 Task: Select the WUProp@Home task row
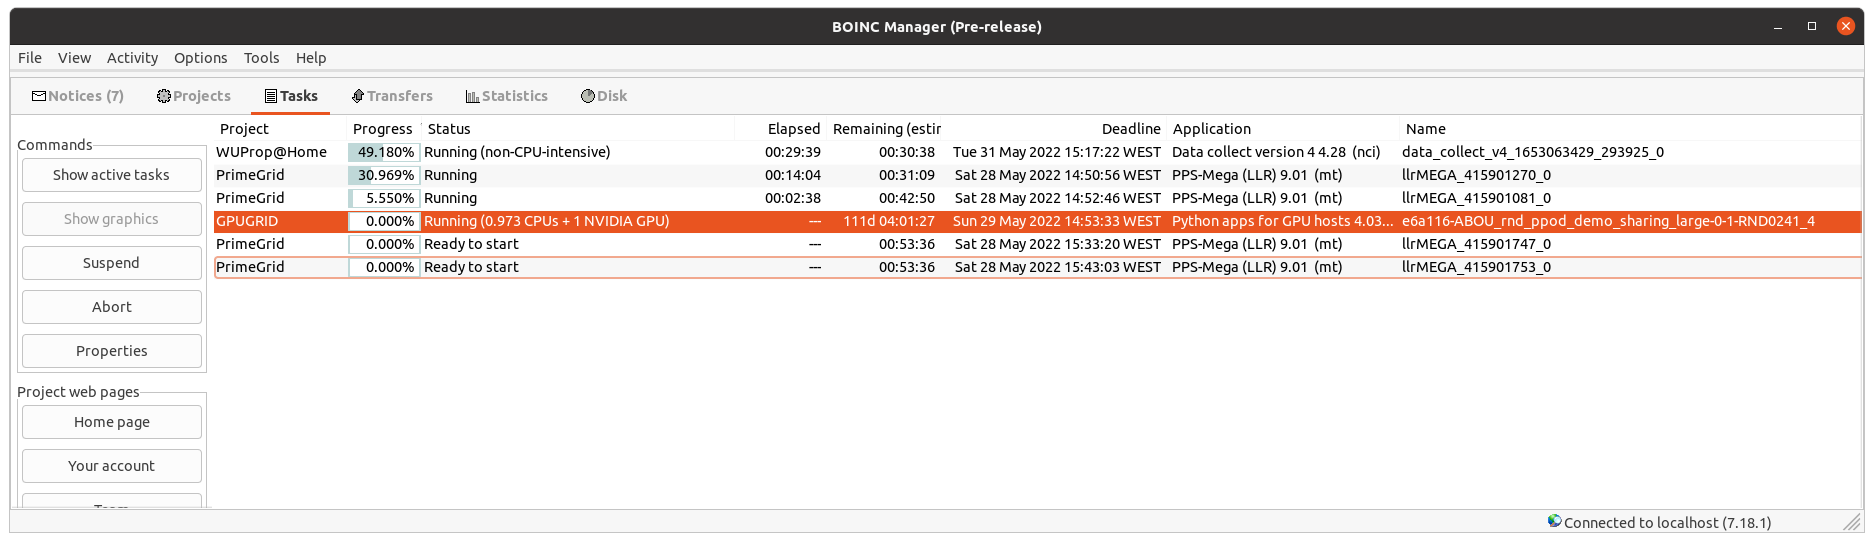coord(1037,152)
